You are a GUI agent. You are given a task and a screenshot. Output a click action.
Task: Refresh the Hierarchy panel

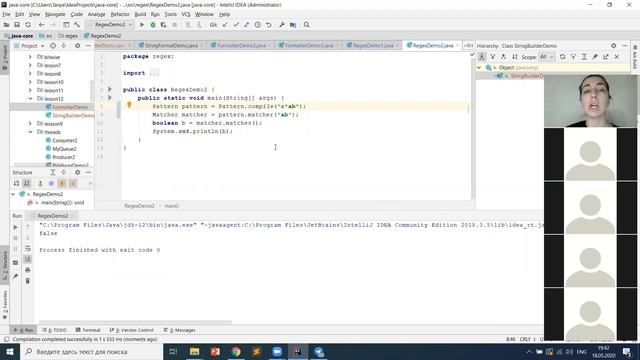point(562,57)
